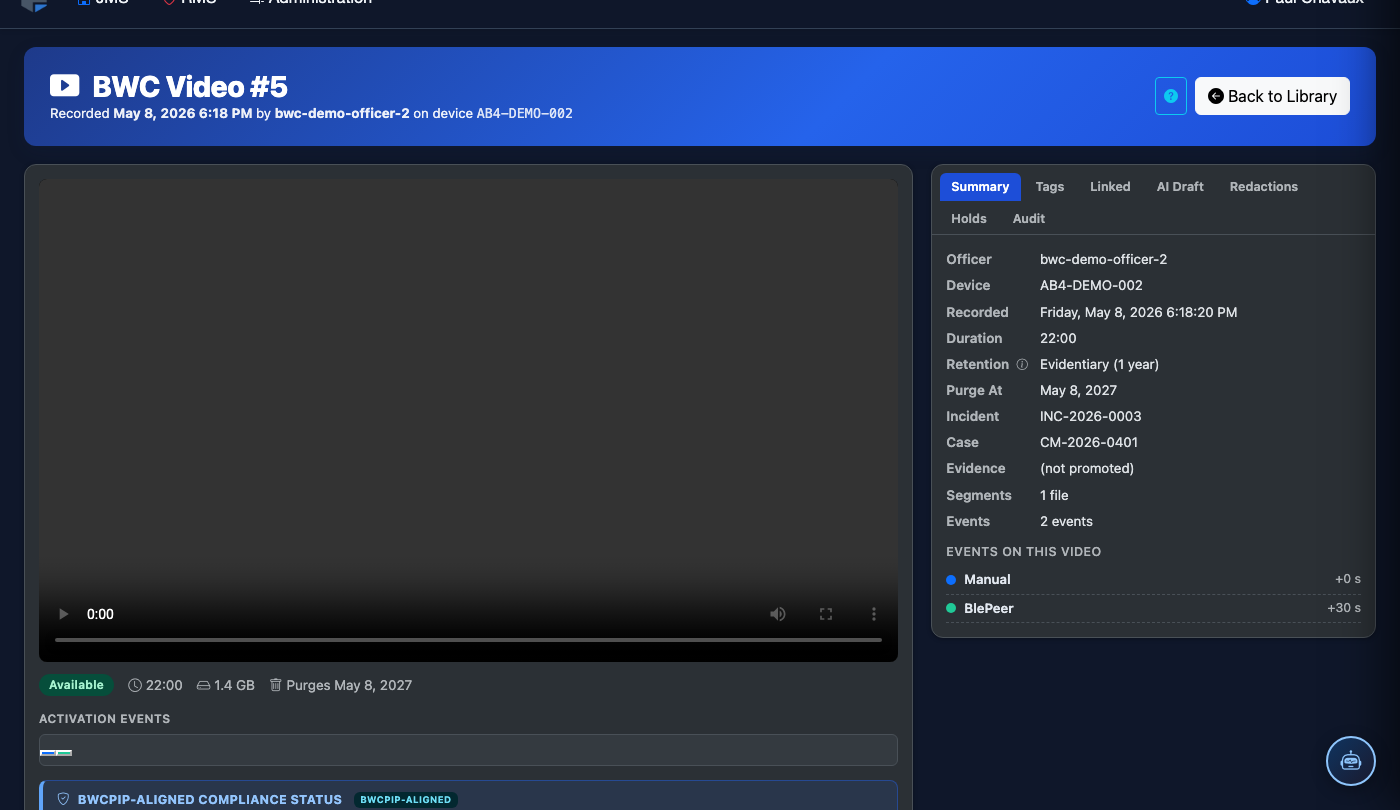
Task: Click the video seek progress bar
Action: click(468, 640)
